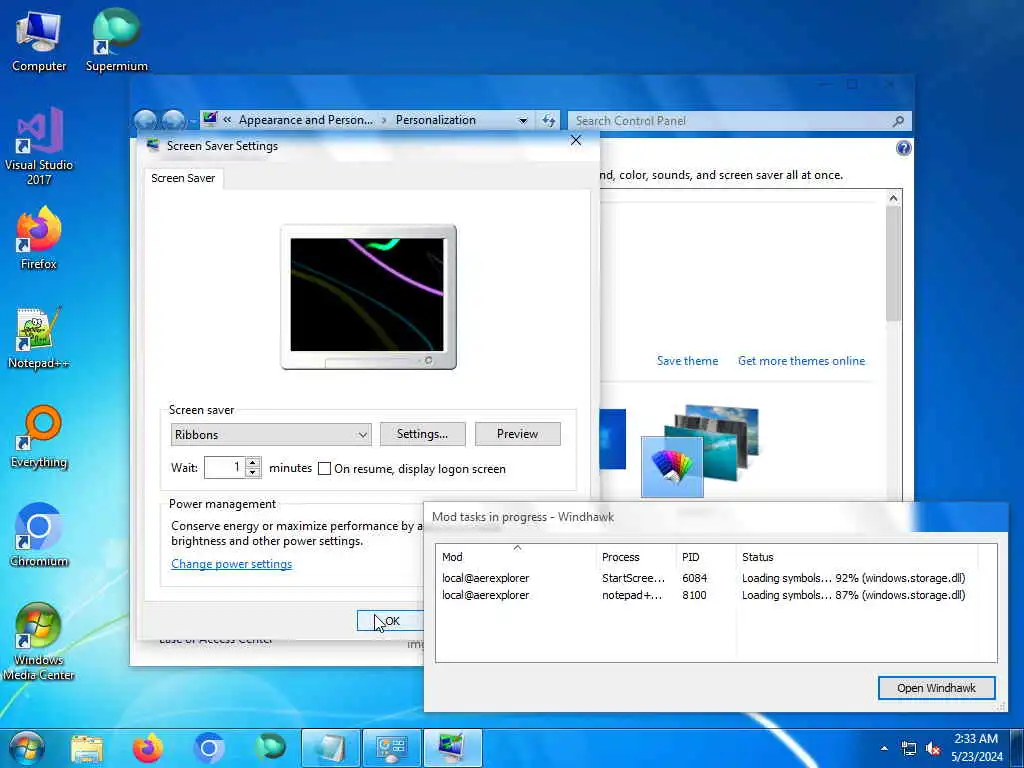Refresh the Control Panel address bar
Viewport: 1024px width, 768px height.
pyautogui.click(x=549, y=120)
